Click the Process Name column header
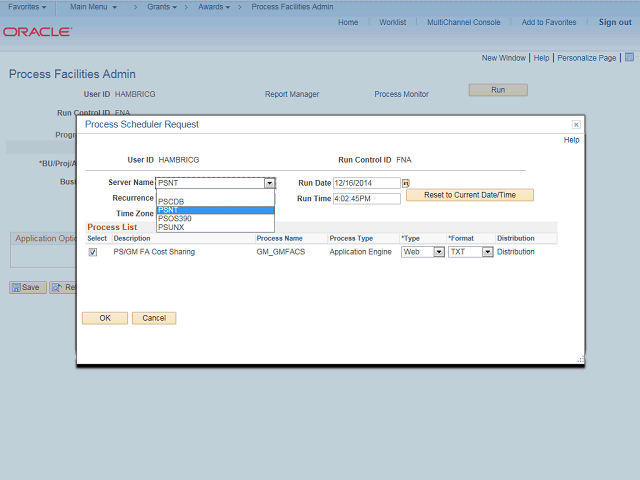 [280, 238]
